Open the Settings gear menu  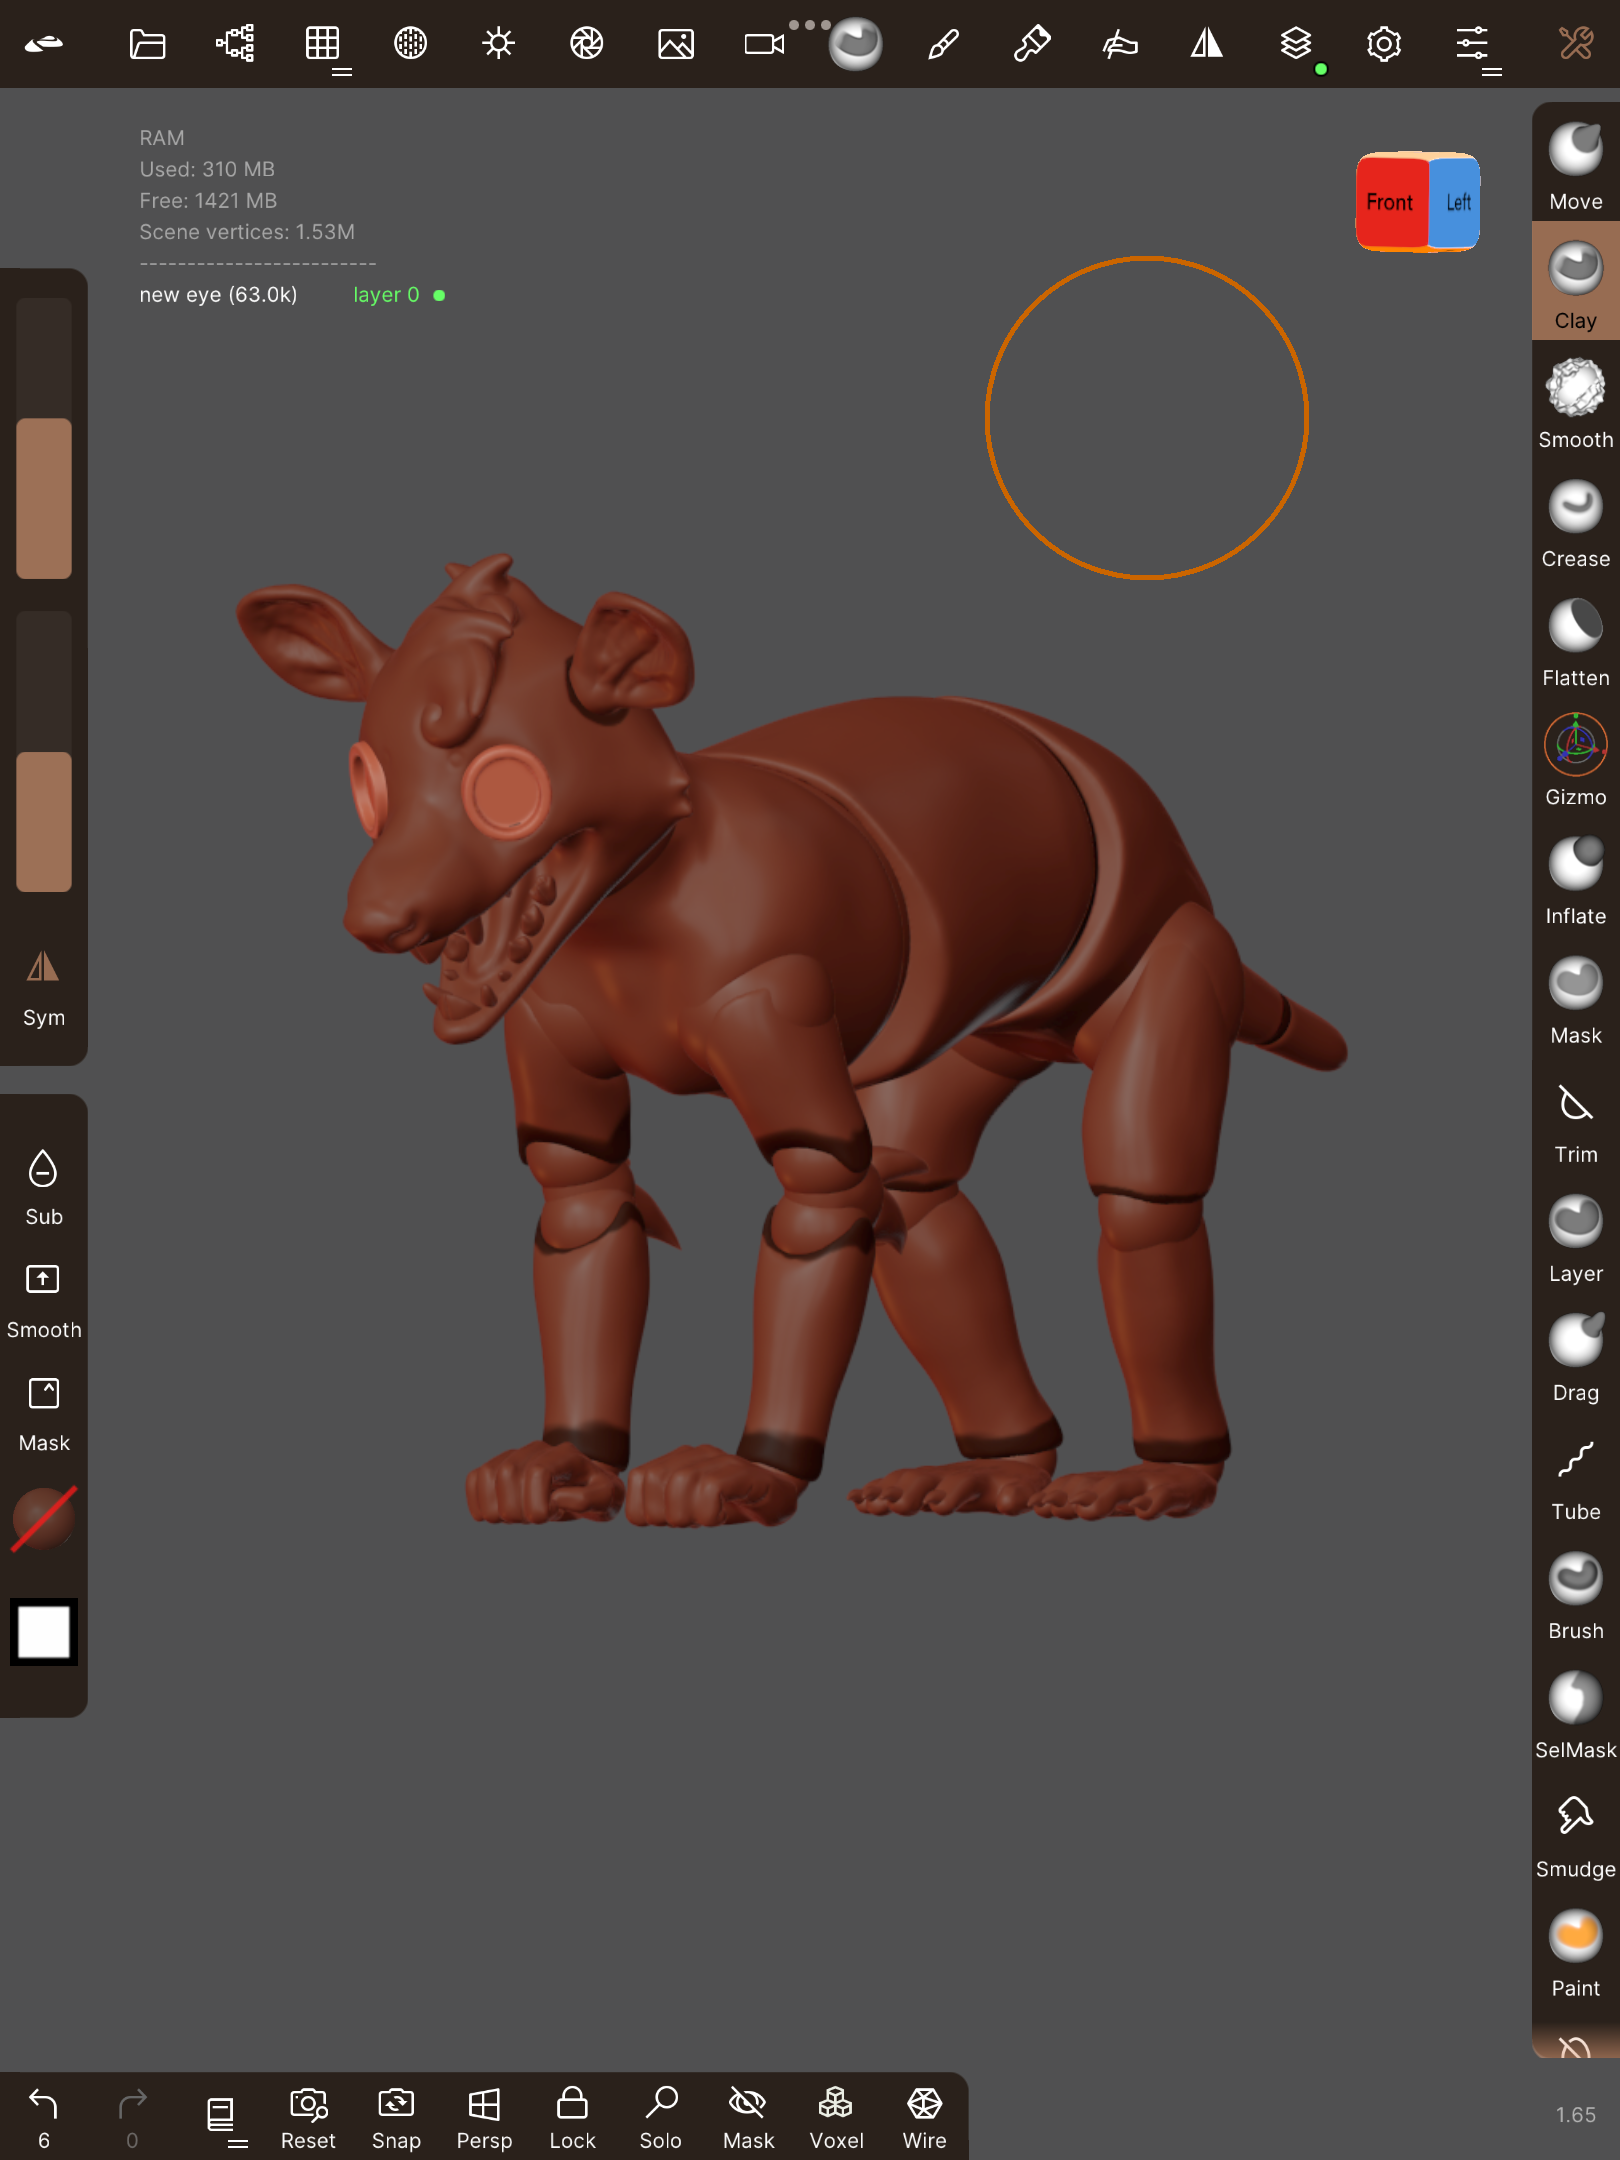[x=1384, y=44]
